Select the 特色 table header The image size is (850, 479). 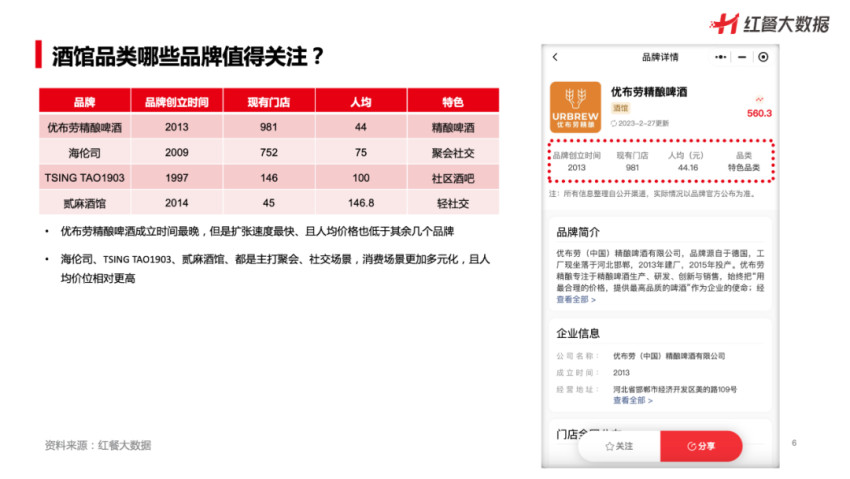click(x=453, y=101)
